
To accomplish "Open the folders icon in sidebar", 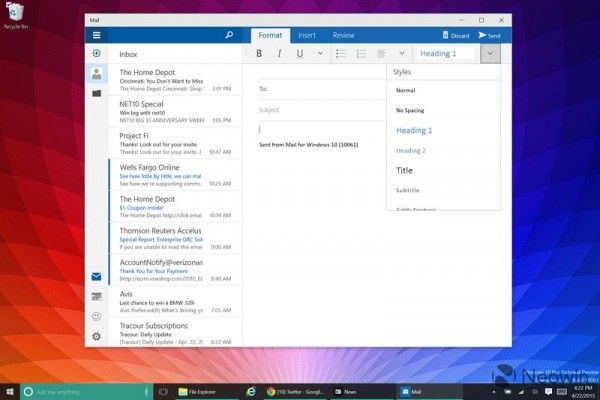I will (x=96, y=93).
